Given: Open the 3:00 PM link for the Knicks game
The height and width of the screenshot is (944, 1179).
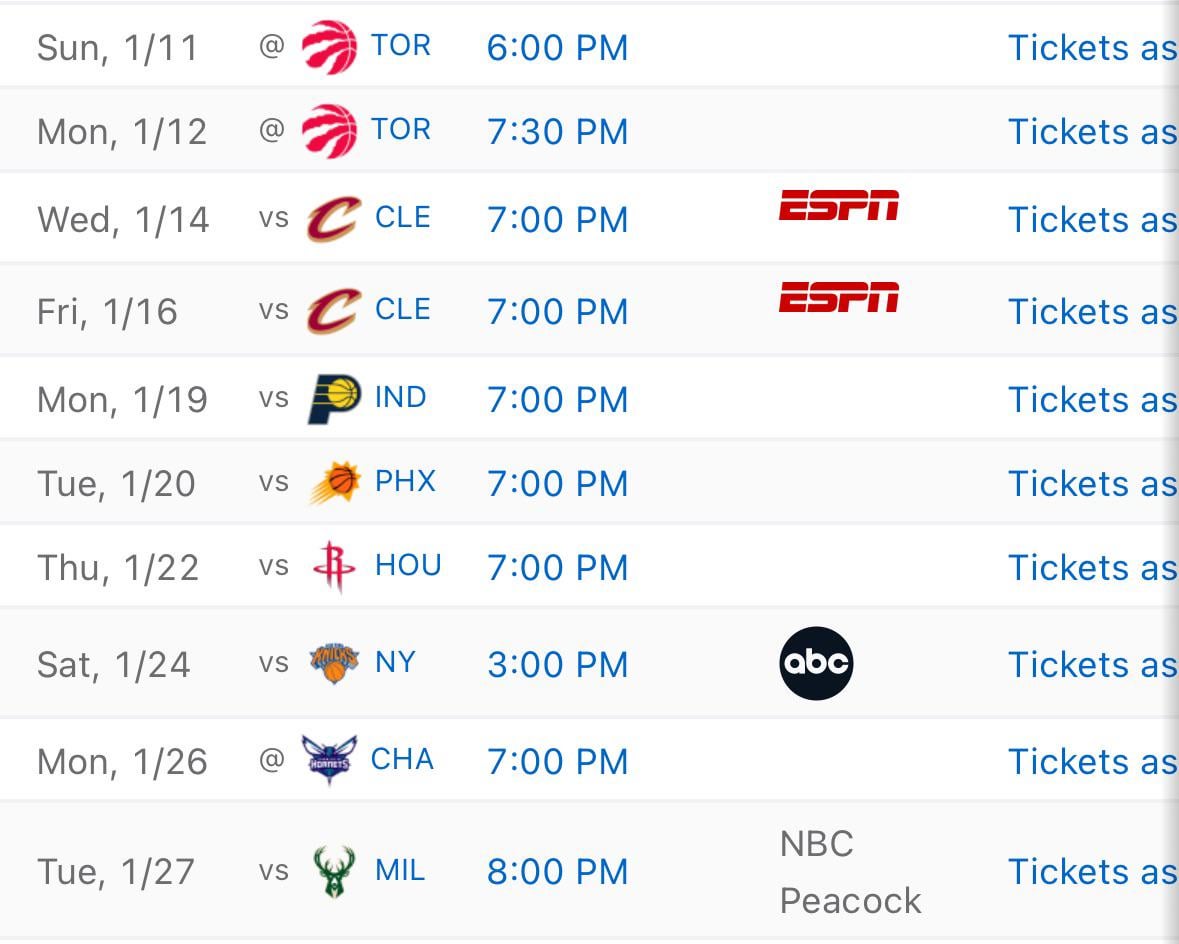Looking at the screenshot, I should pyautogui.click(x=557, y=664).
